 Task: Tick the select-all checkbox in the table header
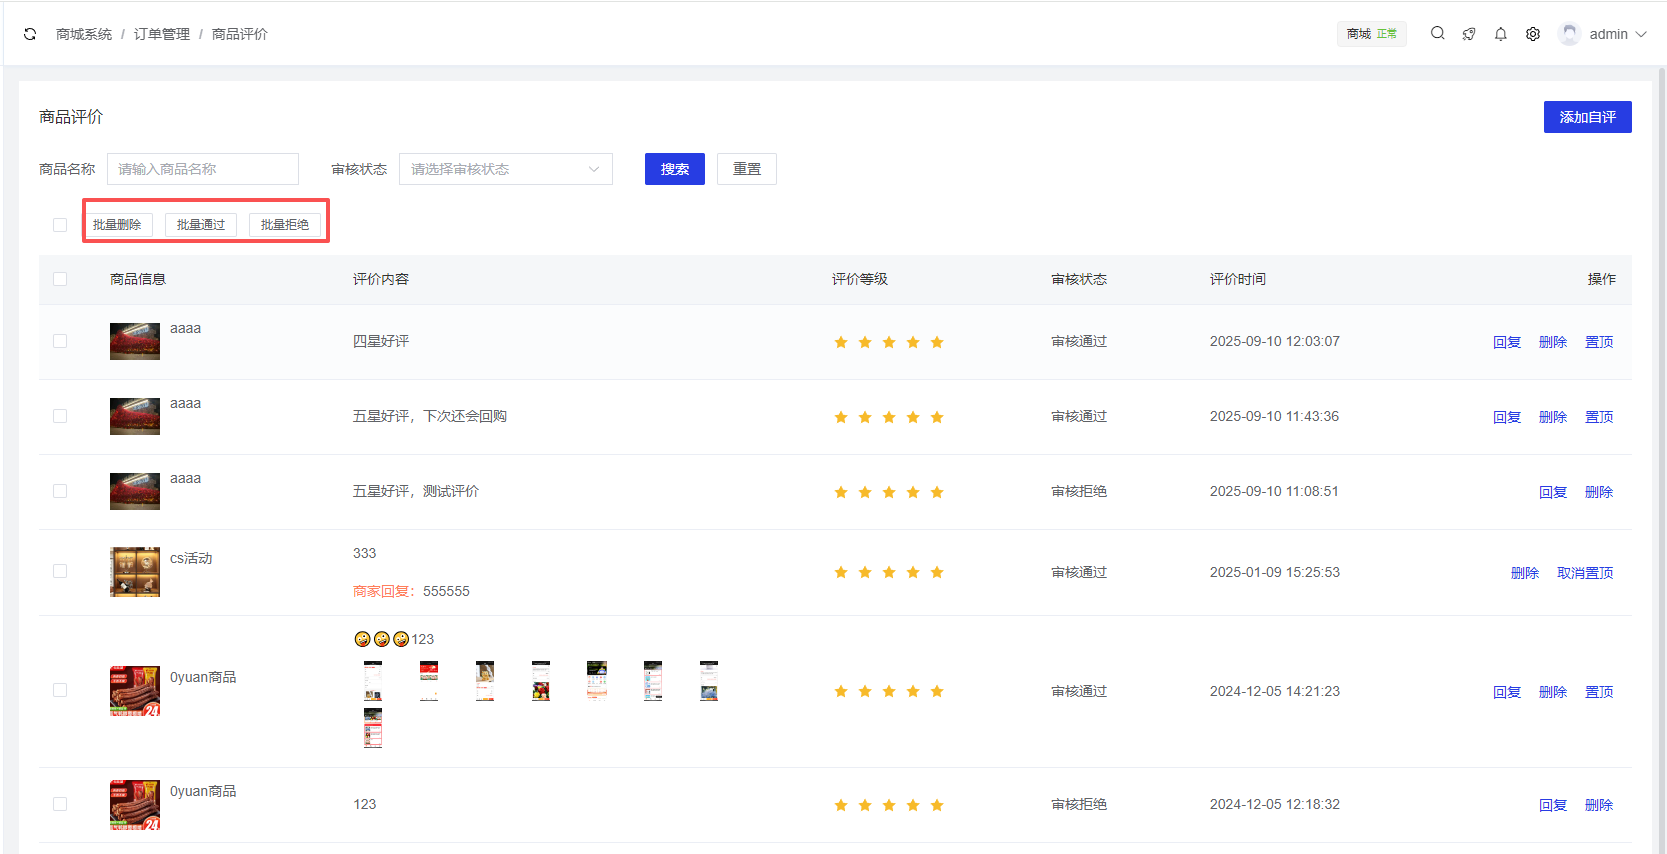tap(60, 279)
